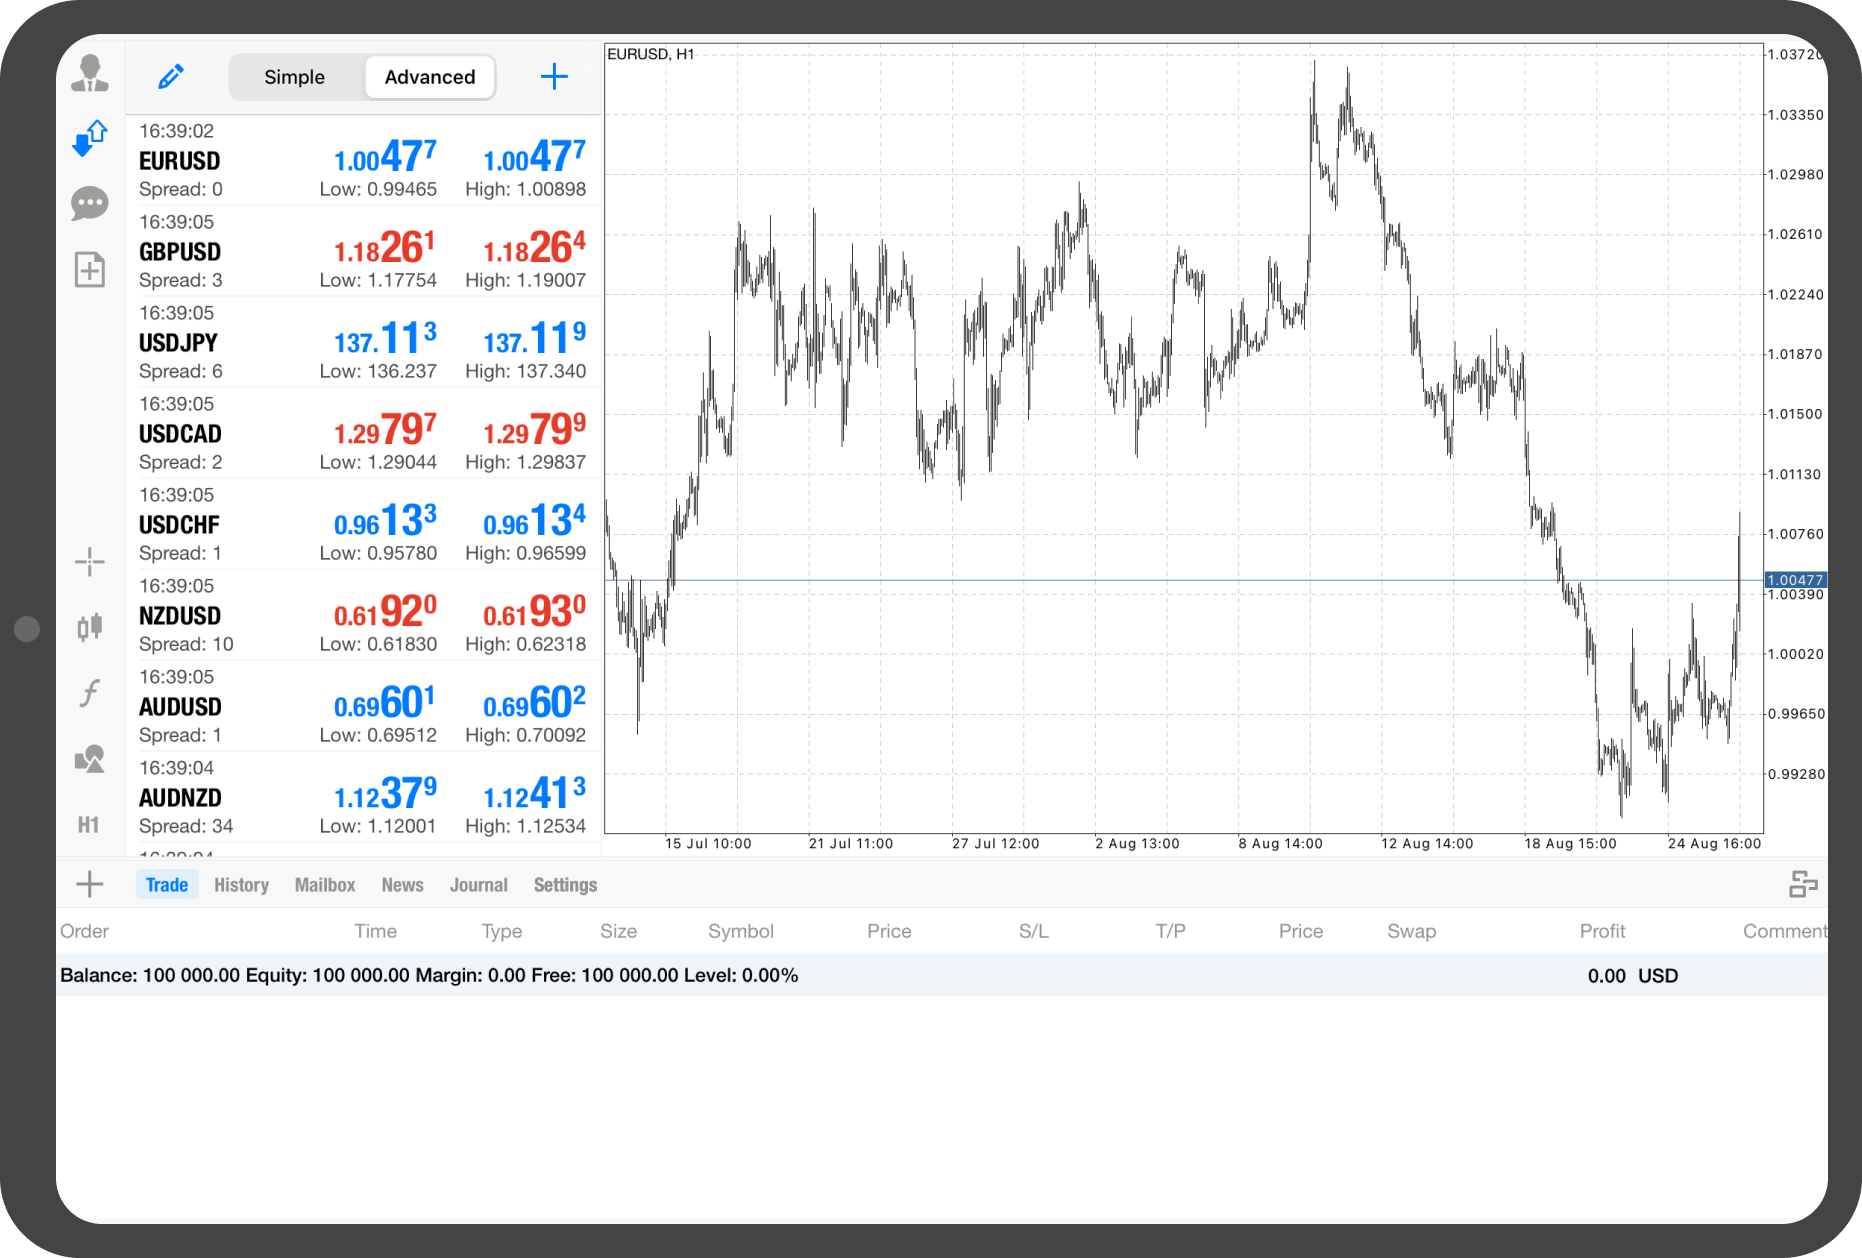Click the 1.00477 price marker on chart axis
The width and height of the screenshot is (1862, 1258).
pyautogui.click(x=1795, y=580)
